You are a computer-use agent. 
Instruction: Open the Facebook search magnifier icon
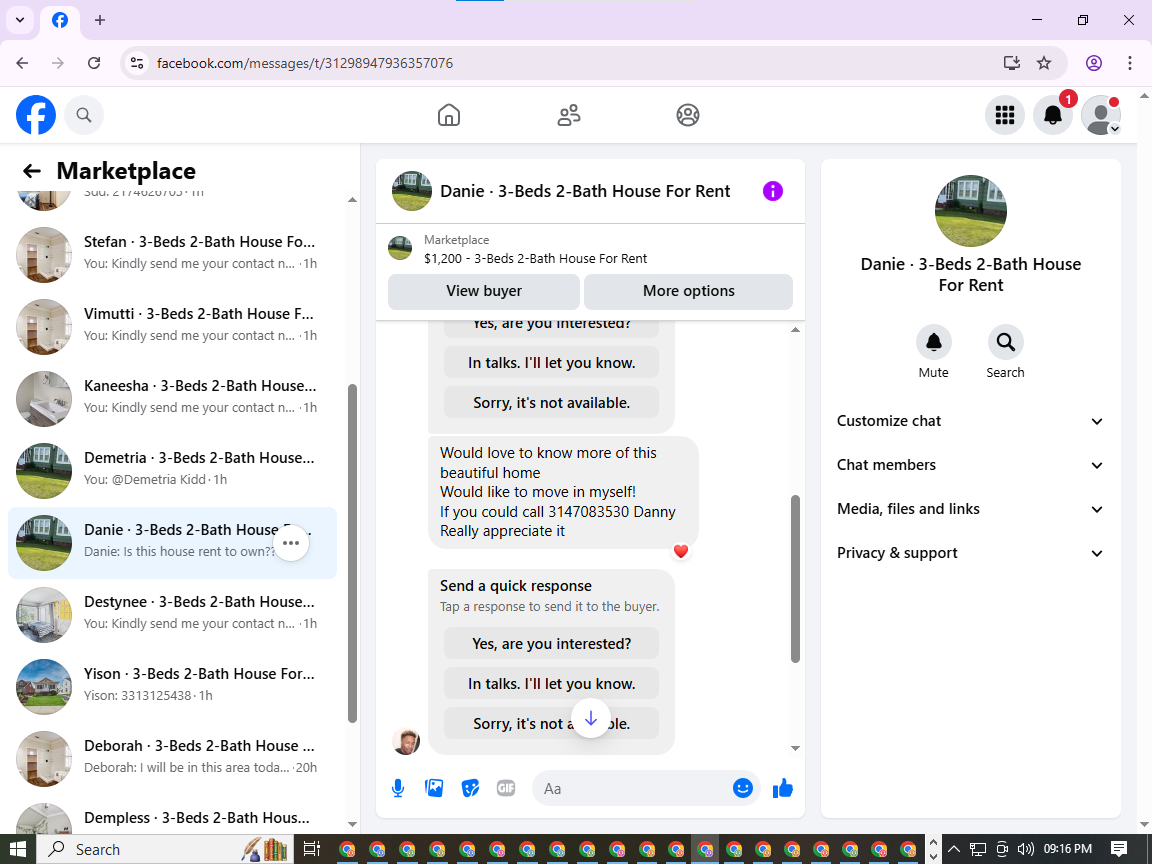pyautogui.click(x=84, y=115)
